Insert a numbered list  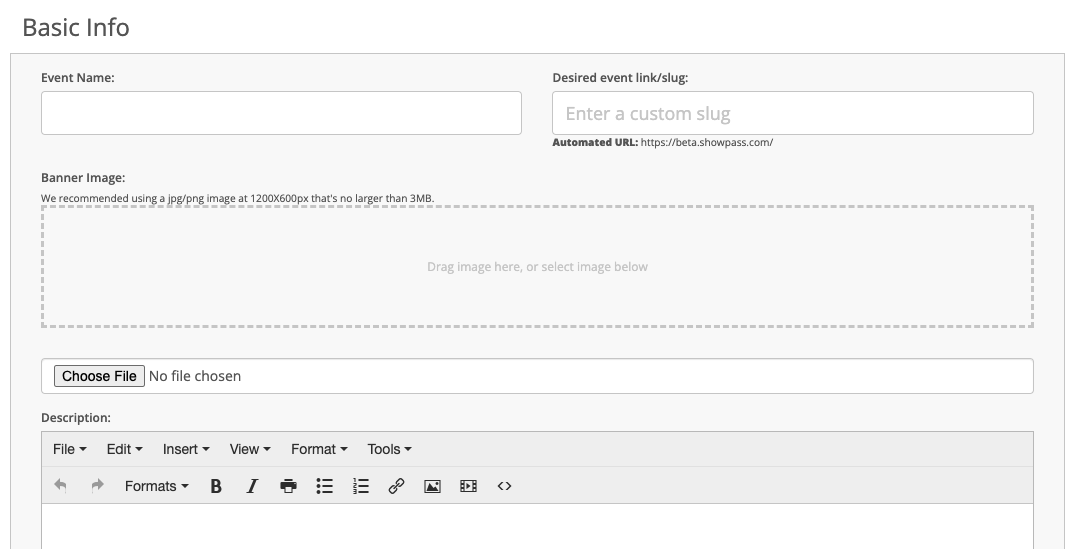pyautogui.click(x=361, y=486)
